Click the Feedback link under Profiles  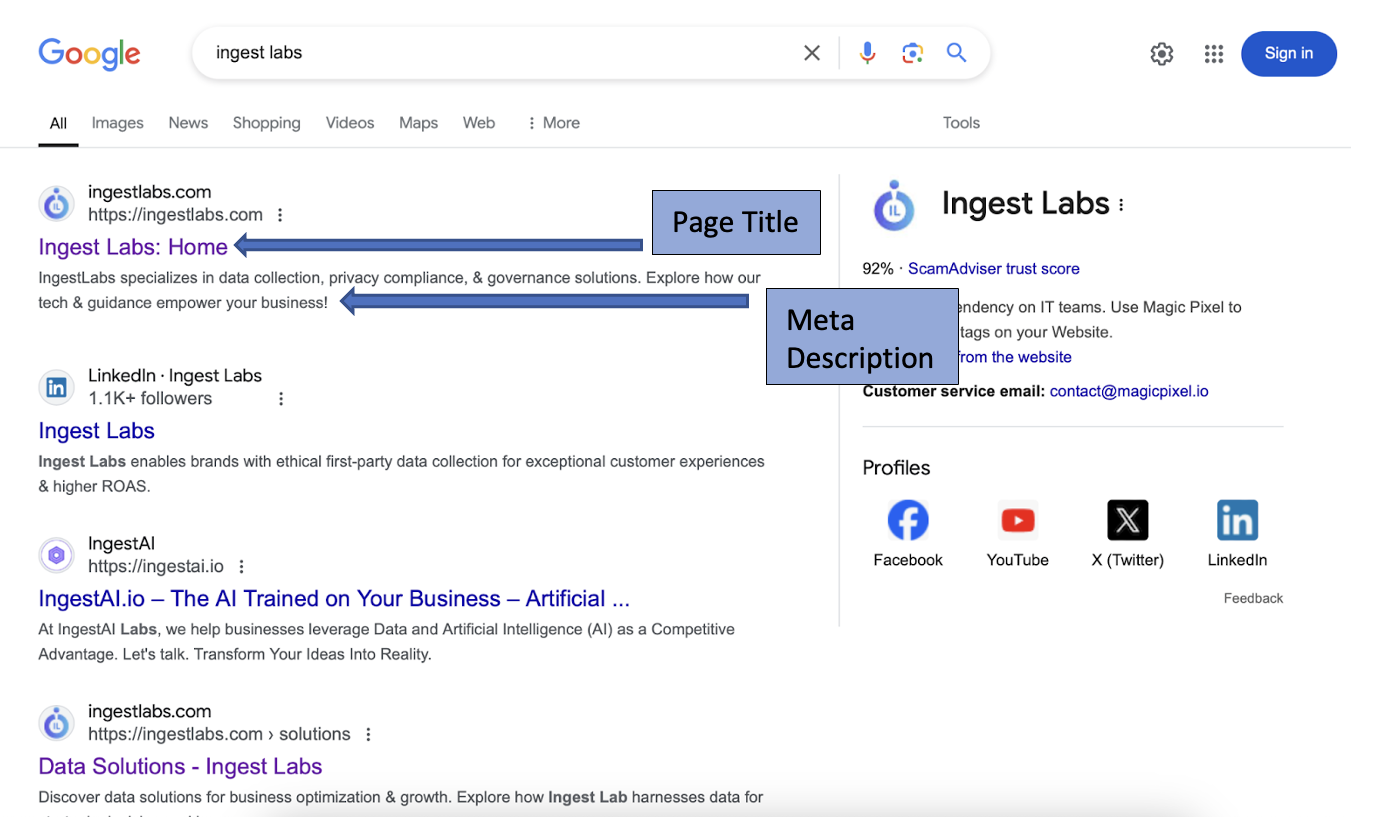(x=1253, y=599)
